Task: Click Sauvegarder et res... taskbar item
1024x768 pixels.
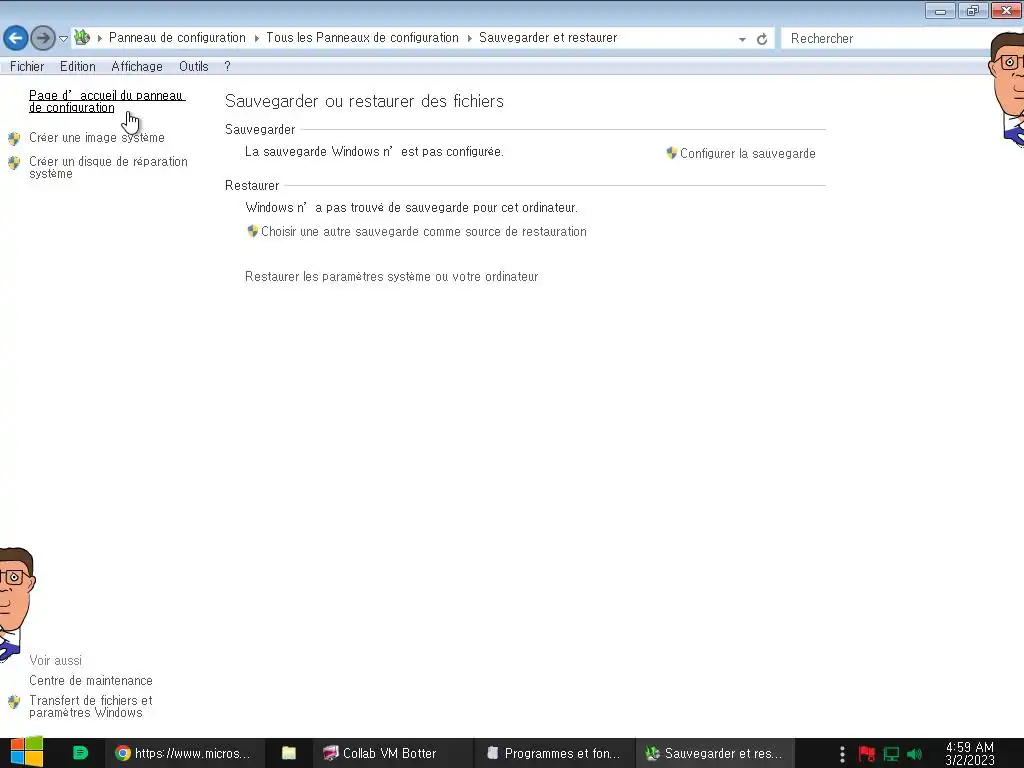Action: (714, 753)
